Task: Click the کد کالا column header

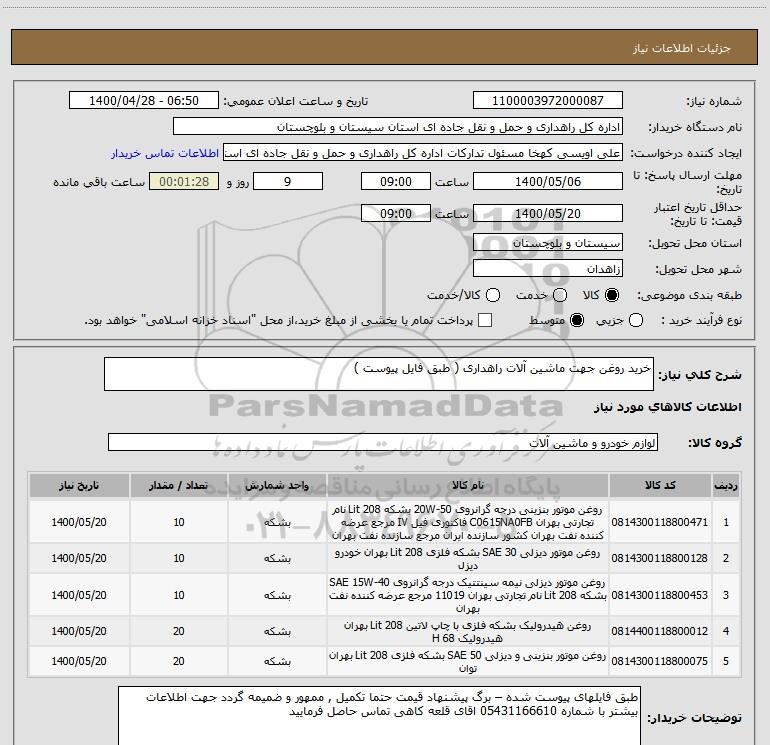Action: 660,486
